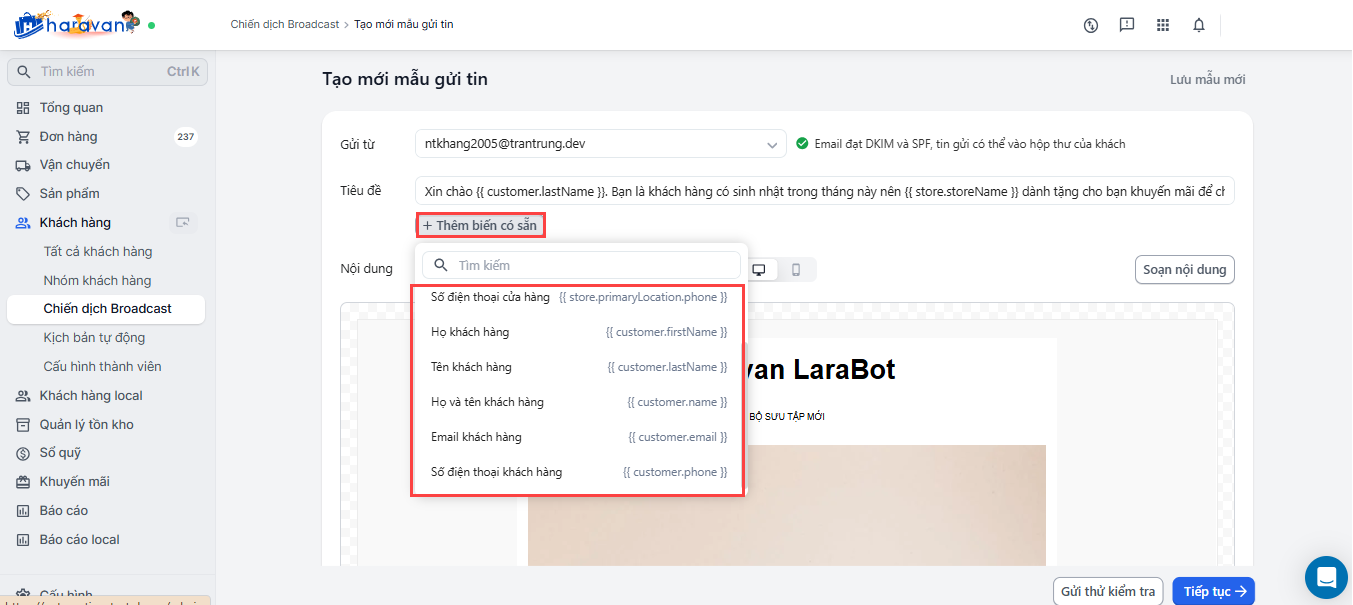Screen dimensions: 1353x605
Task: Insert Email khách hàng variable
Action: [x=579, y=437]
